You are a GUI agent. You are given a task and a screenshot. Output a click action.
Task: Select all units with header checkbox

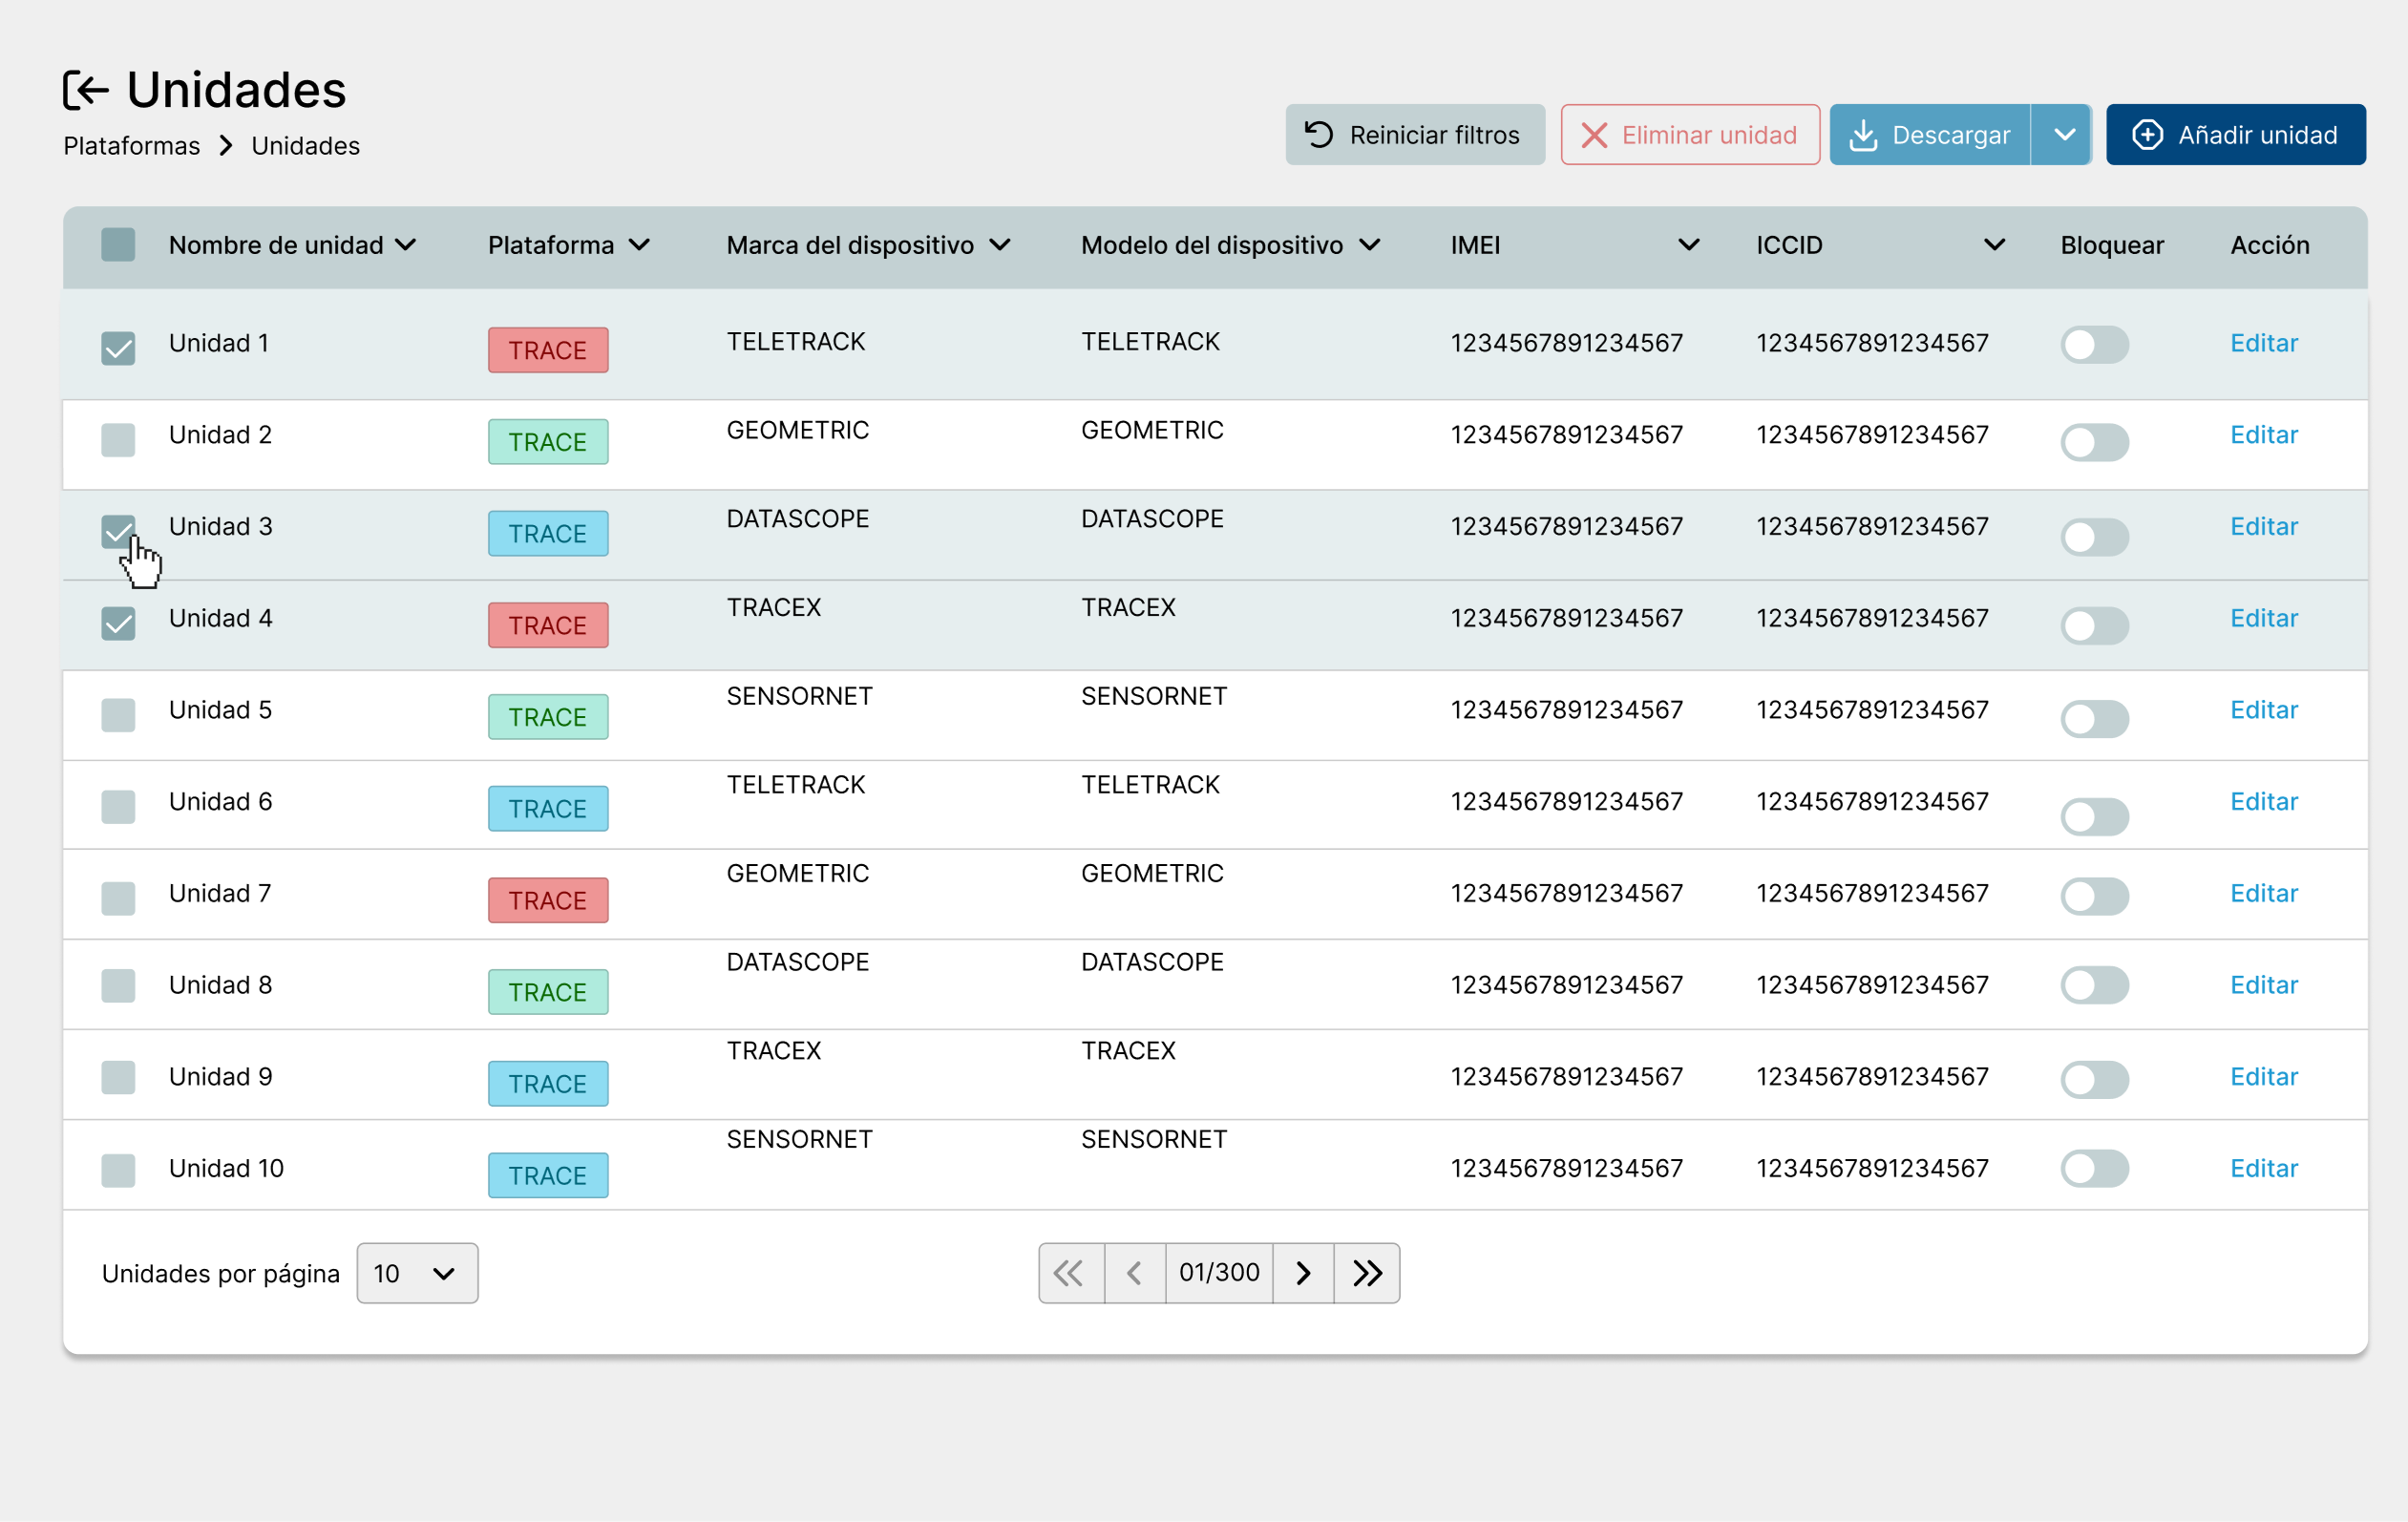(x=118, y=245)
